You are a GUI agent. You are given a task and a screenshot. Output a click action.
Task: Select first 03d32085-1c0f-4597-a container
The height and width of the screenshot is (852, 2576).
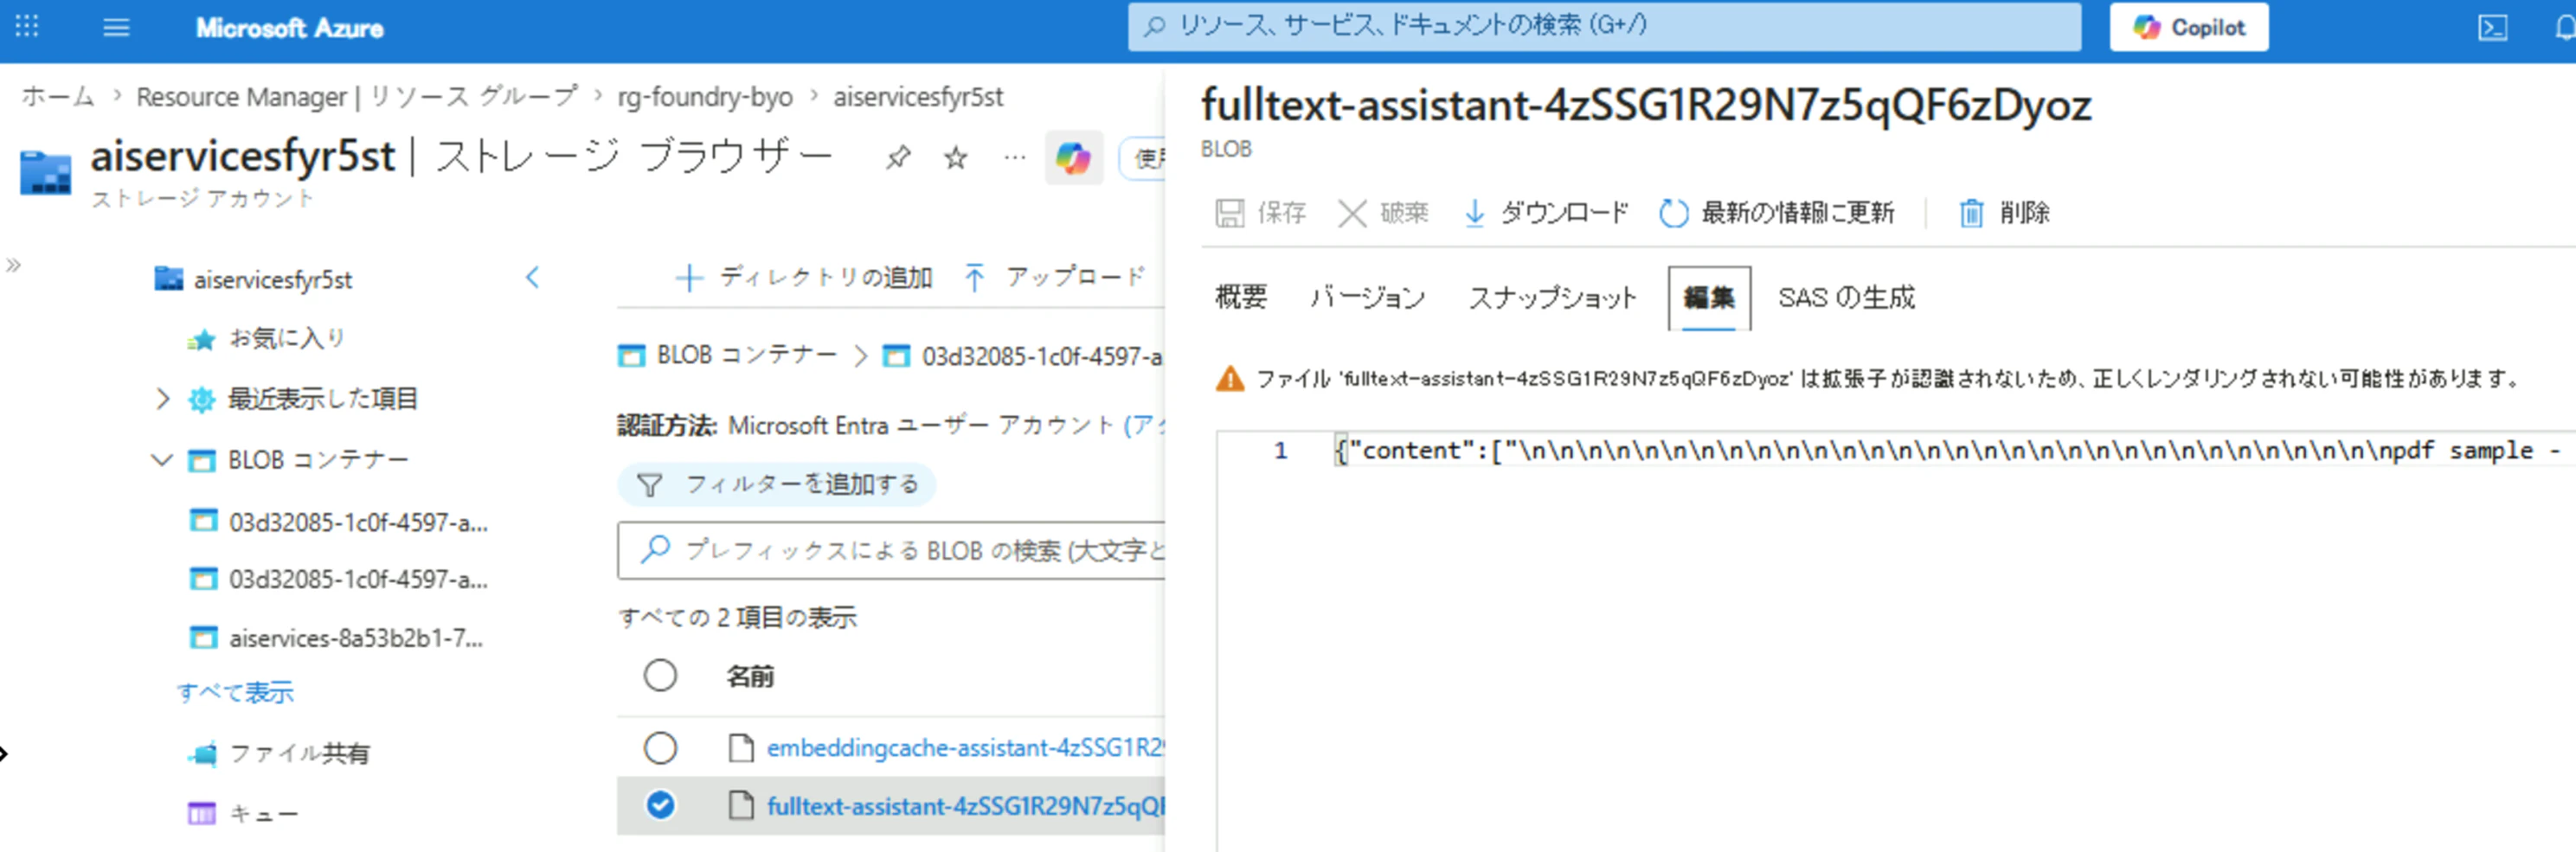pyautogui.click(x=339, y=522)
